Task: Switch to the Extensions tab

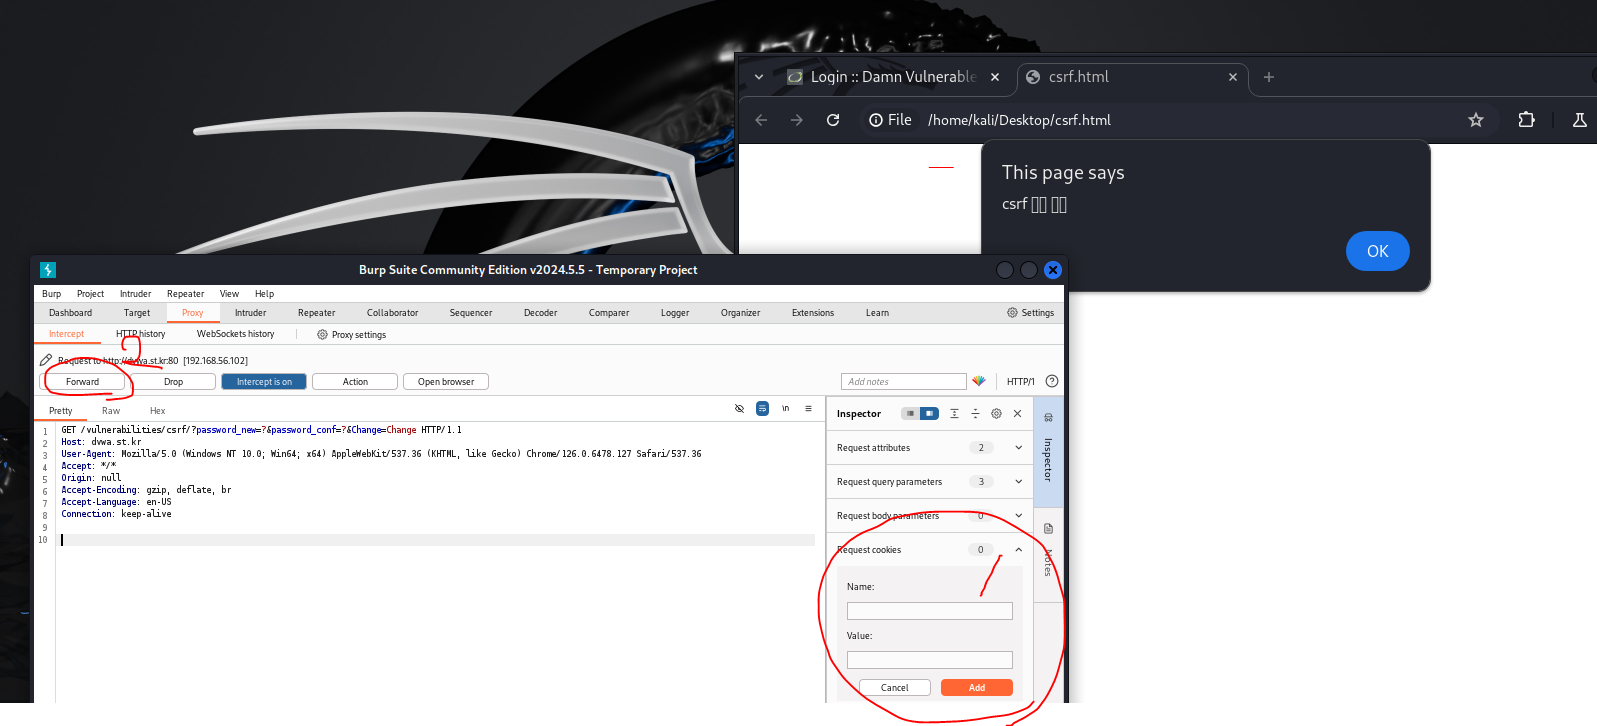Action: (x=813, y=313)
